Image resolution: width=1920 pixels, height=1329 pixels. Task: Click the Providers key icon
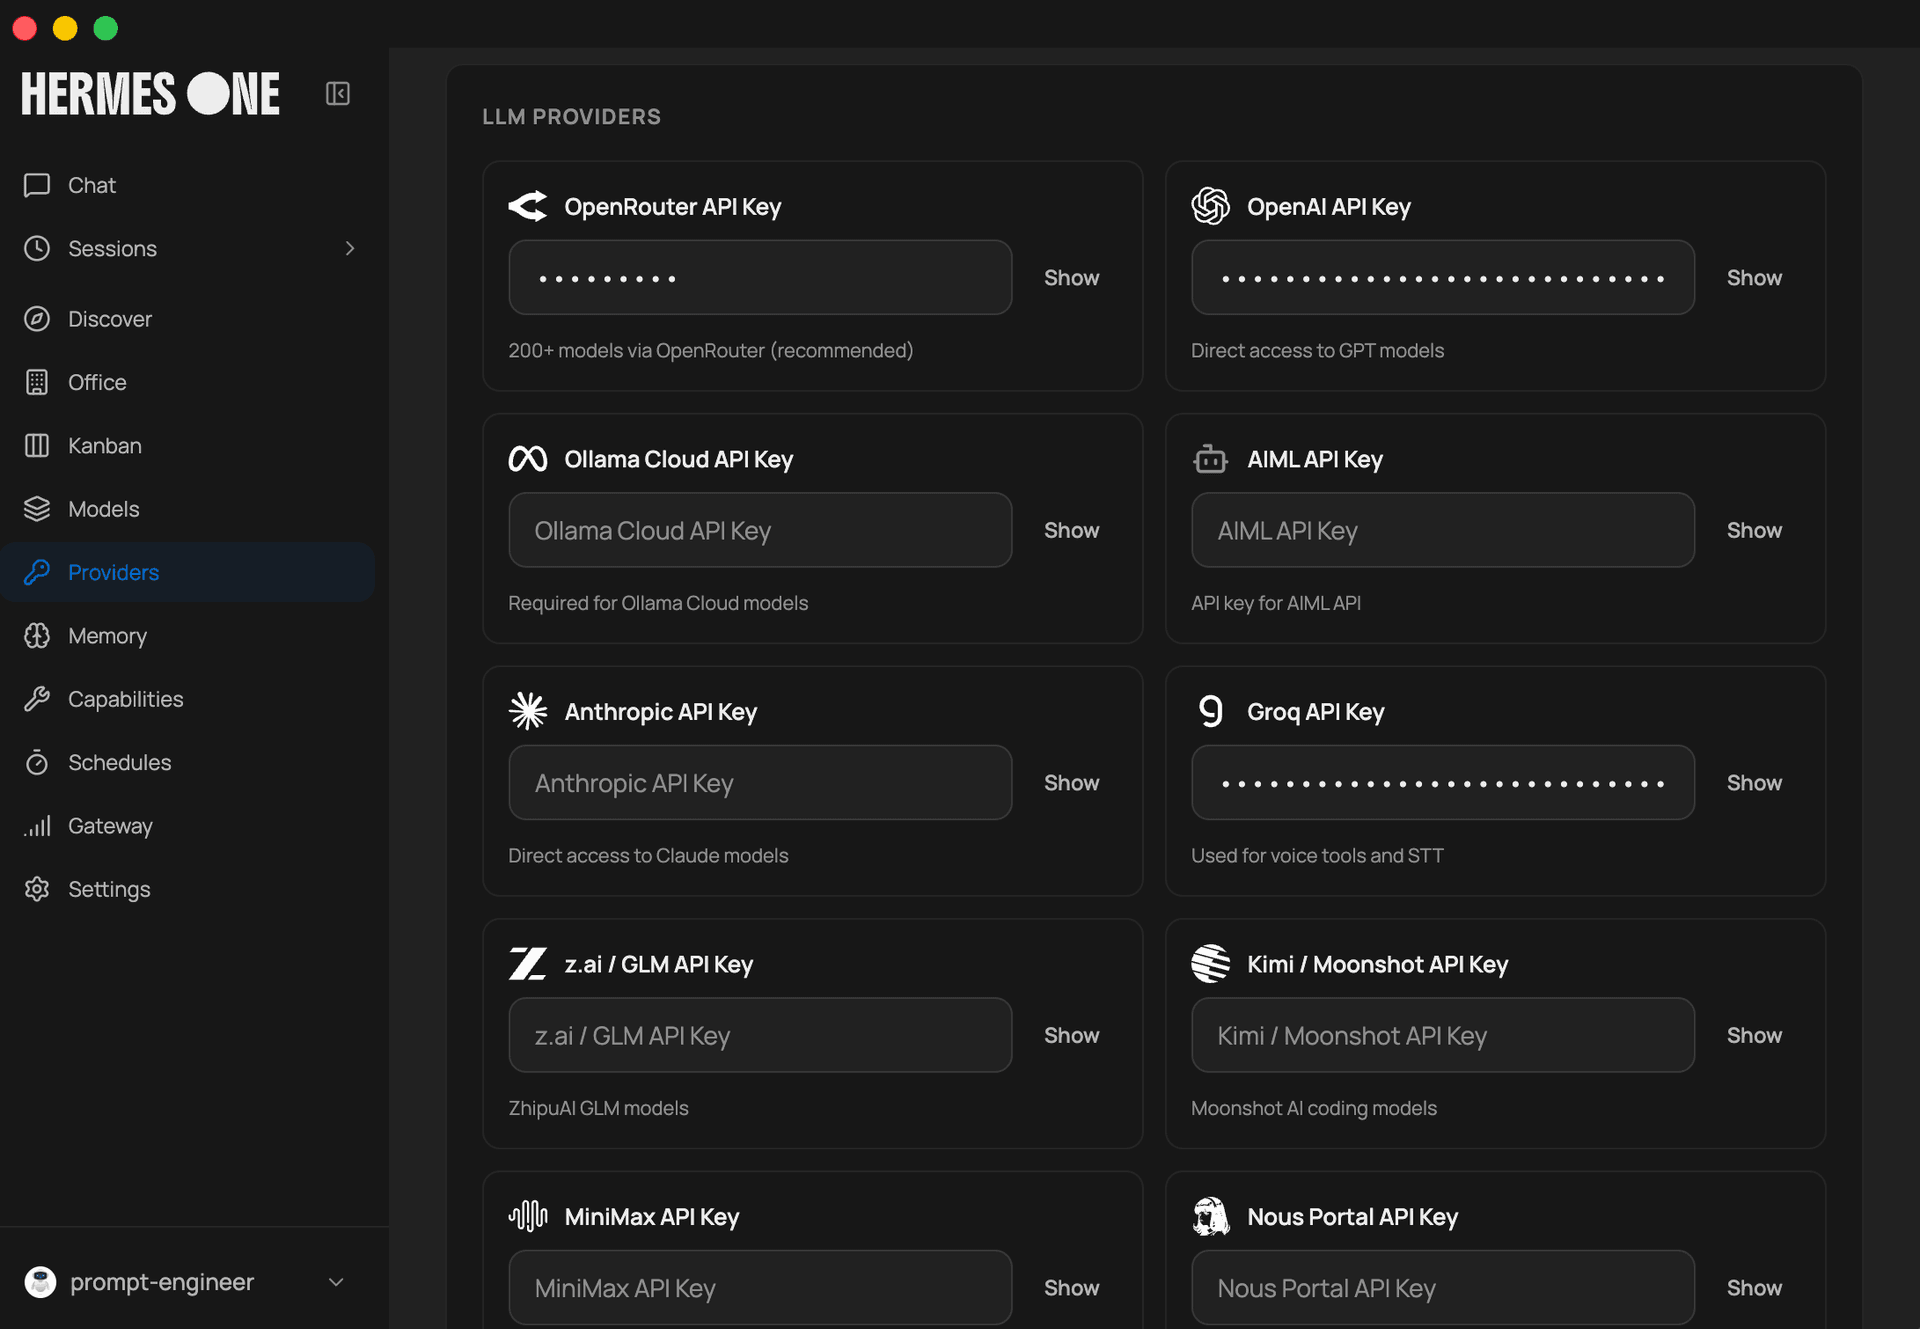coord(37,572)
